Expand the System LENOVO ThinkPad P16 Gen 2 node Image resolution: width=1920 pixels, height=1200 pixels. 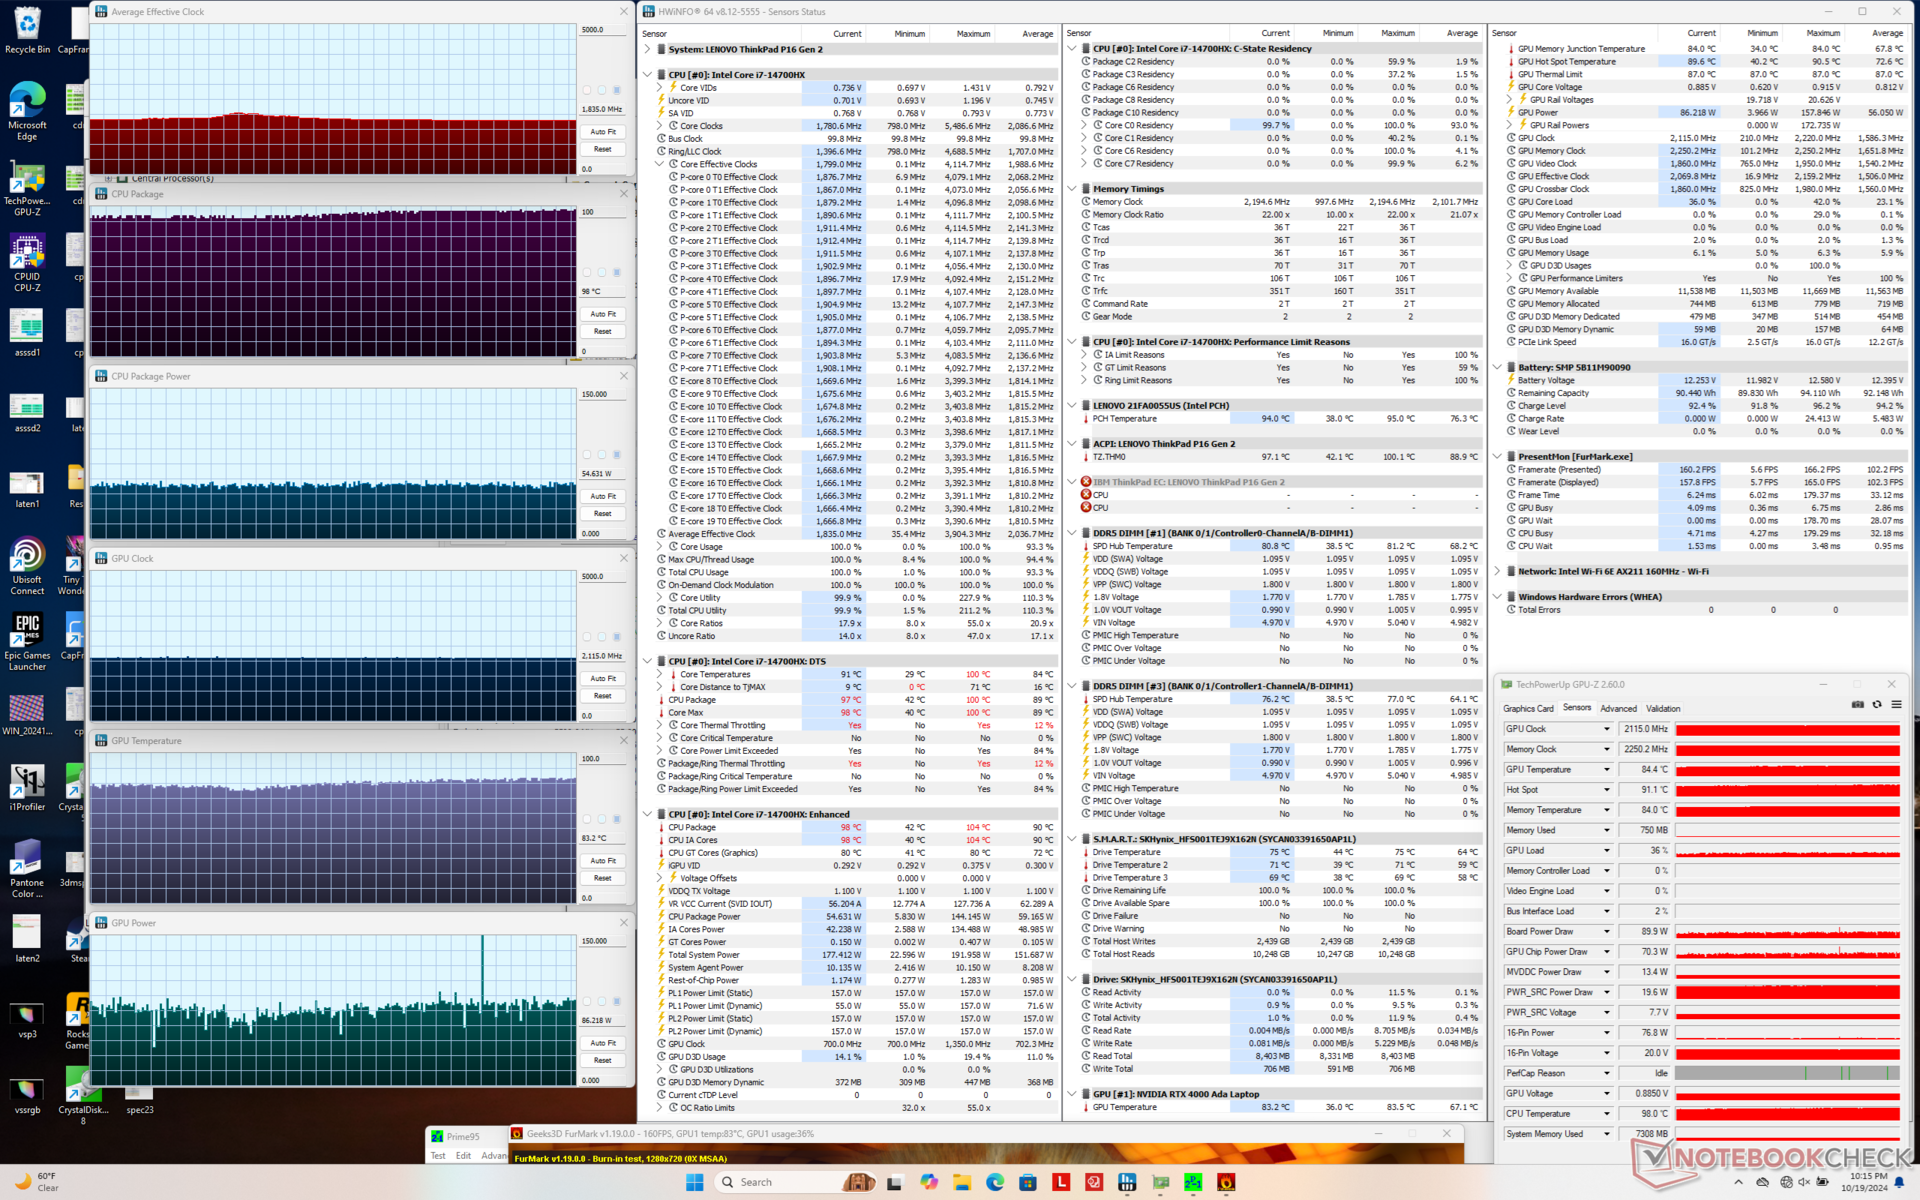(x=648, y=49)
